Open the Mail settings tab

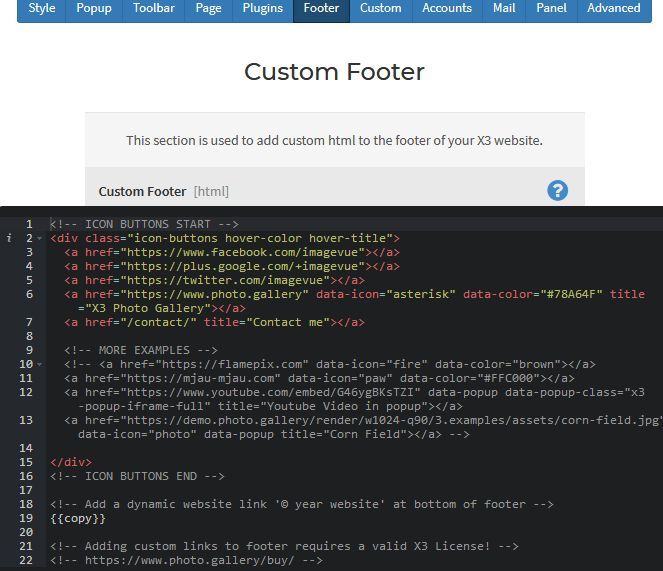point(504,8)
